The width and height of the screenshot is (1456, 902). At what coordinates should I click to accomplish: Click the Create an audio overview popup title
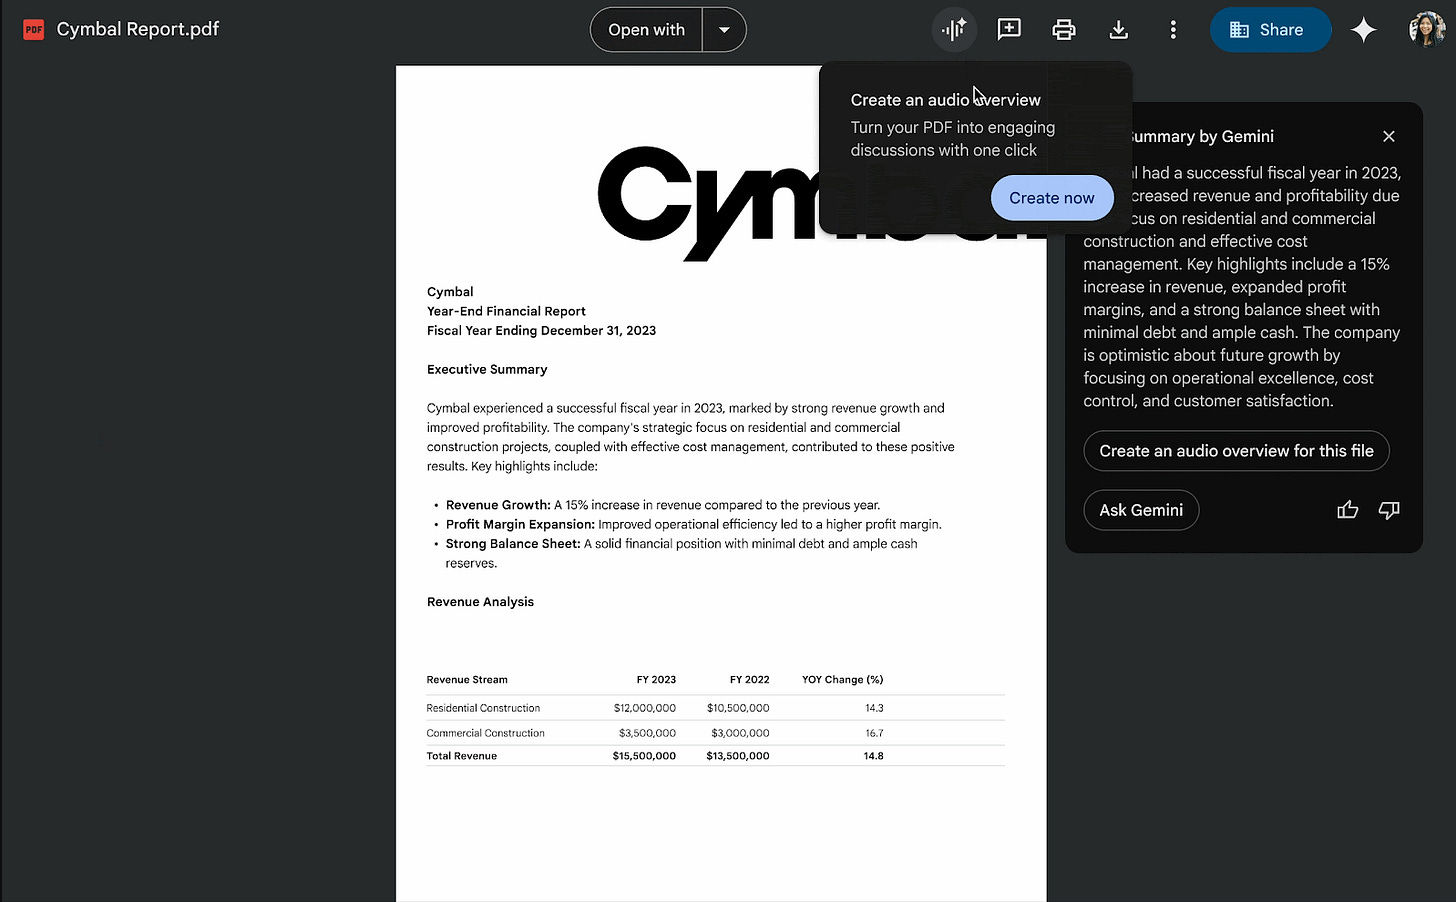point(946,100)
